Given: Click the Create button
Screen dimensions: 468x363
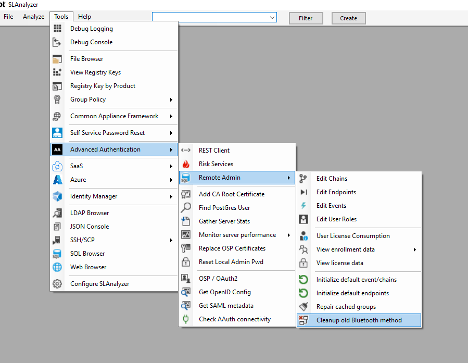Looking at the screenshot, I should tap(349, 18).
